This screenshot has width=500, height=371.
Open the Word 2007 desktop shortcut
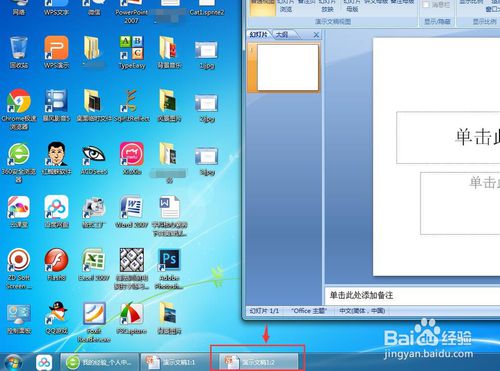point(132,212)
